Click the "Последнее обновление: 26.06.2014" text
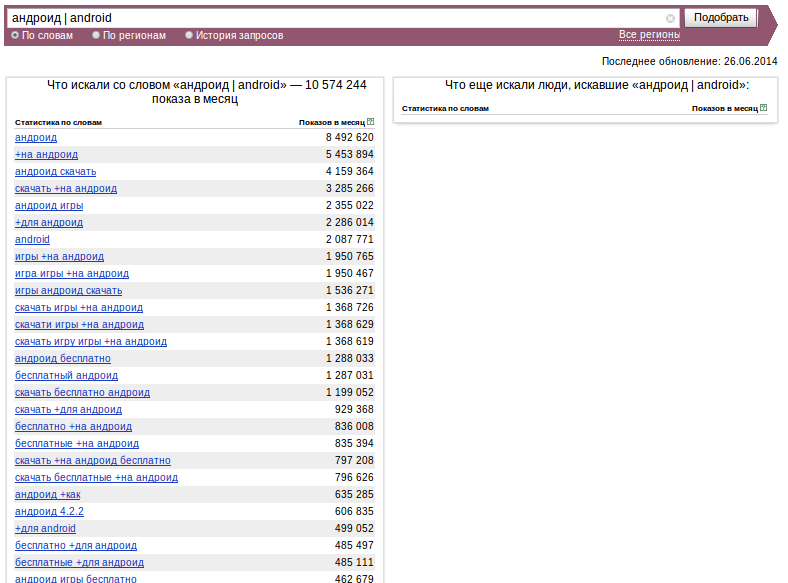 coord(690,61)
